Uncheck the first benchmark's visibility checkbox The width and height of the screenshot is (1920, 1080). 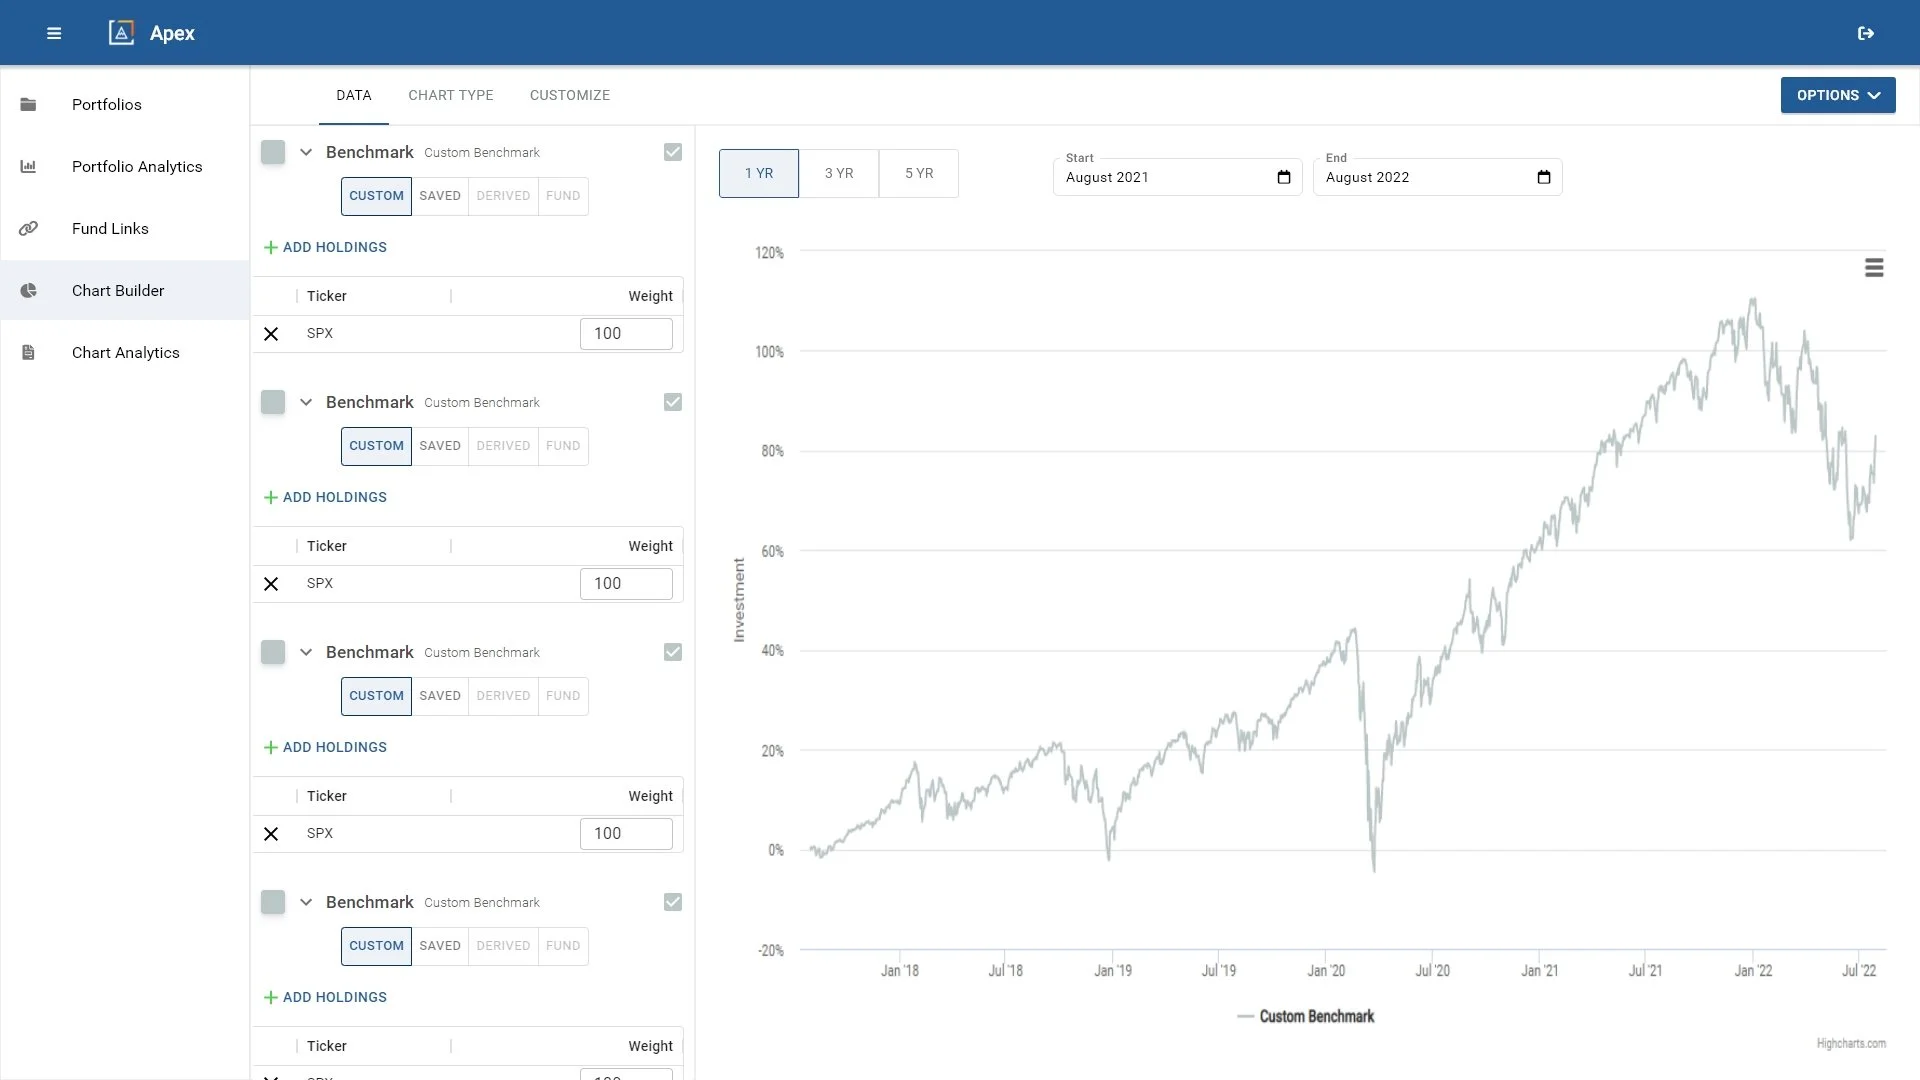point(673,152)
